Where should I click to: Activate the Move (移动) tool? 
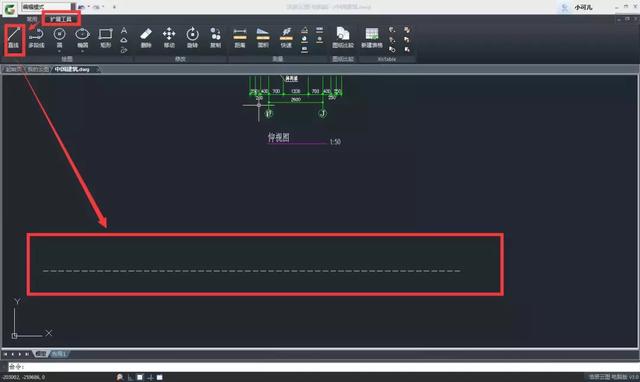tap(169, 38)
